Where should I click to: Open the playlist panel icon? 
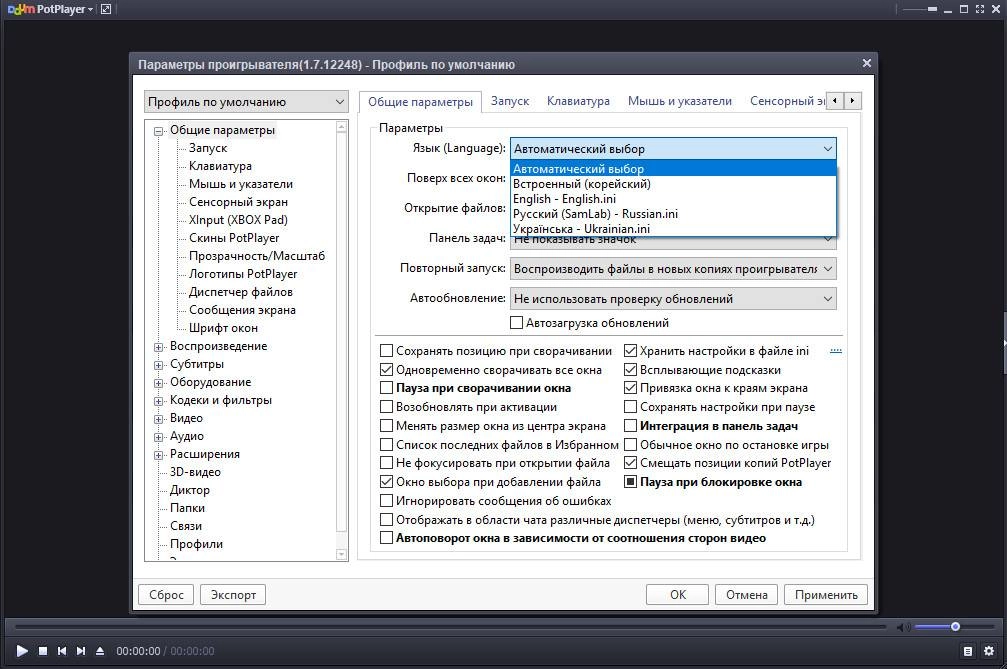[968, 651]
